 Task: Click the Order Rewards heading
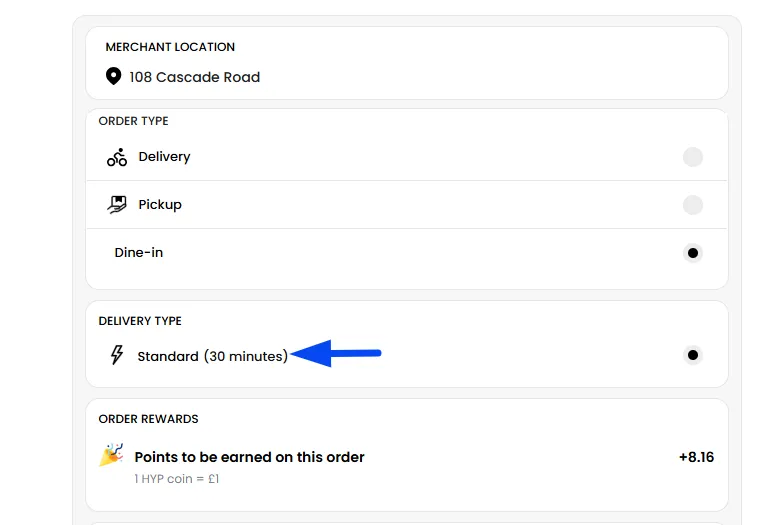[148, 419]
